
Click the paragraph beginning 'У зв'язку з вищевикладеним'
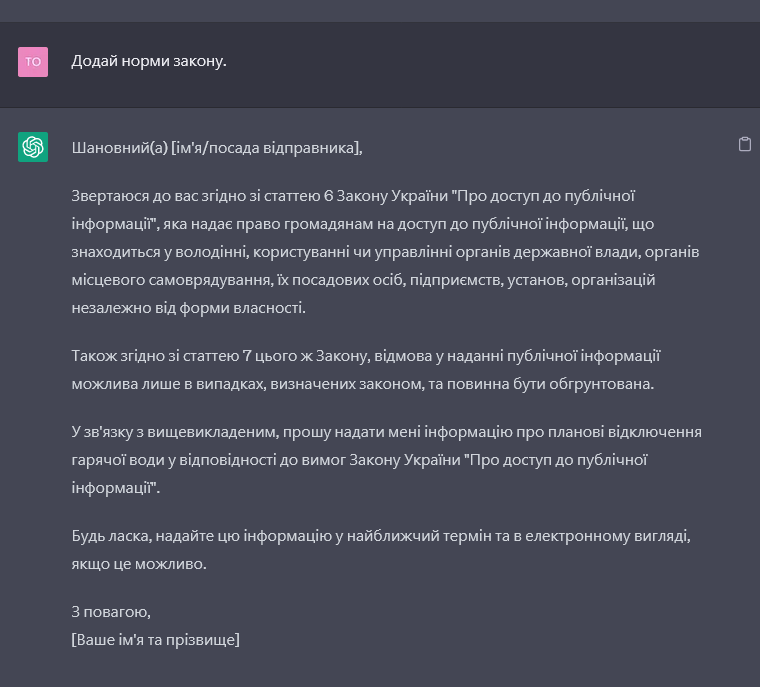[x=386, y=459]
